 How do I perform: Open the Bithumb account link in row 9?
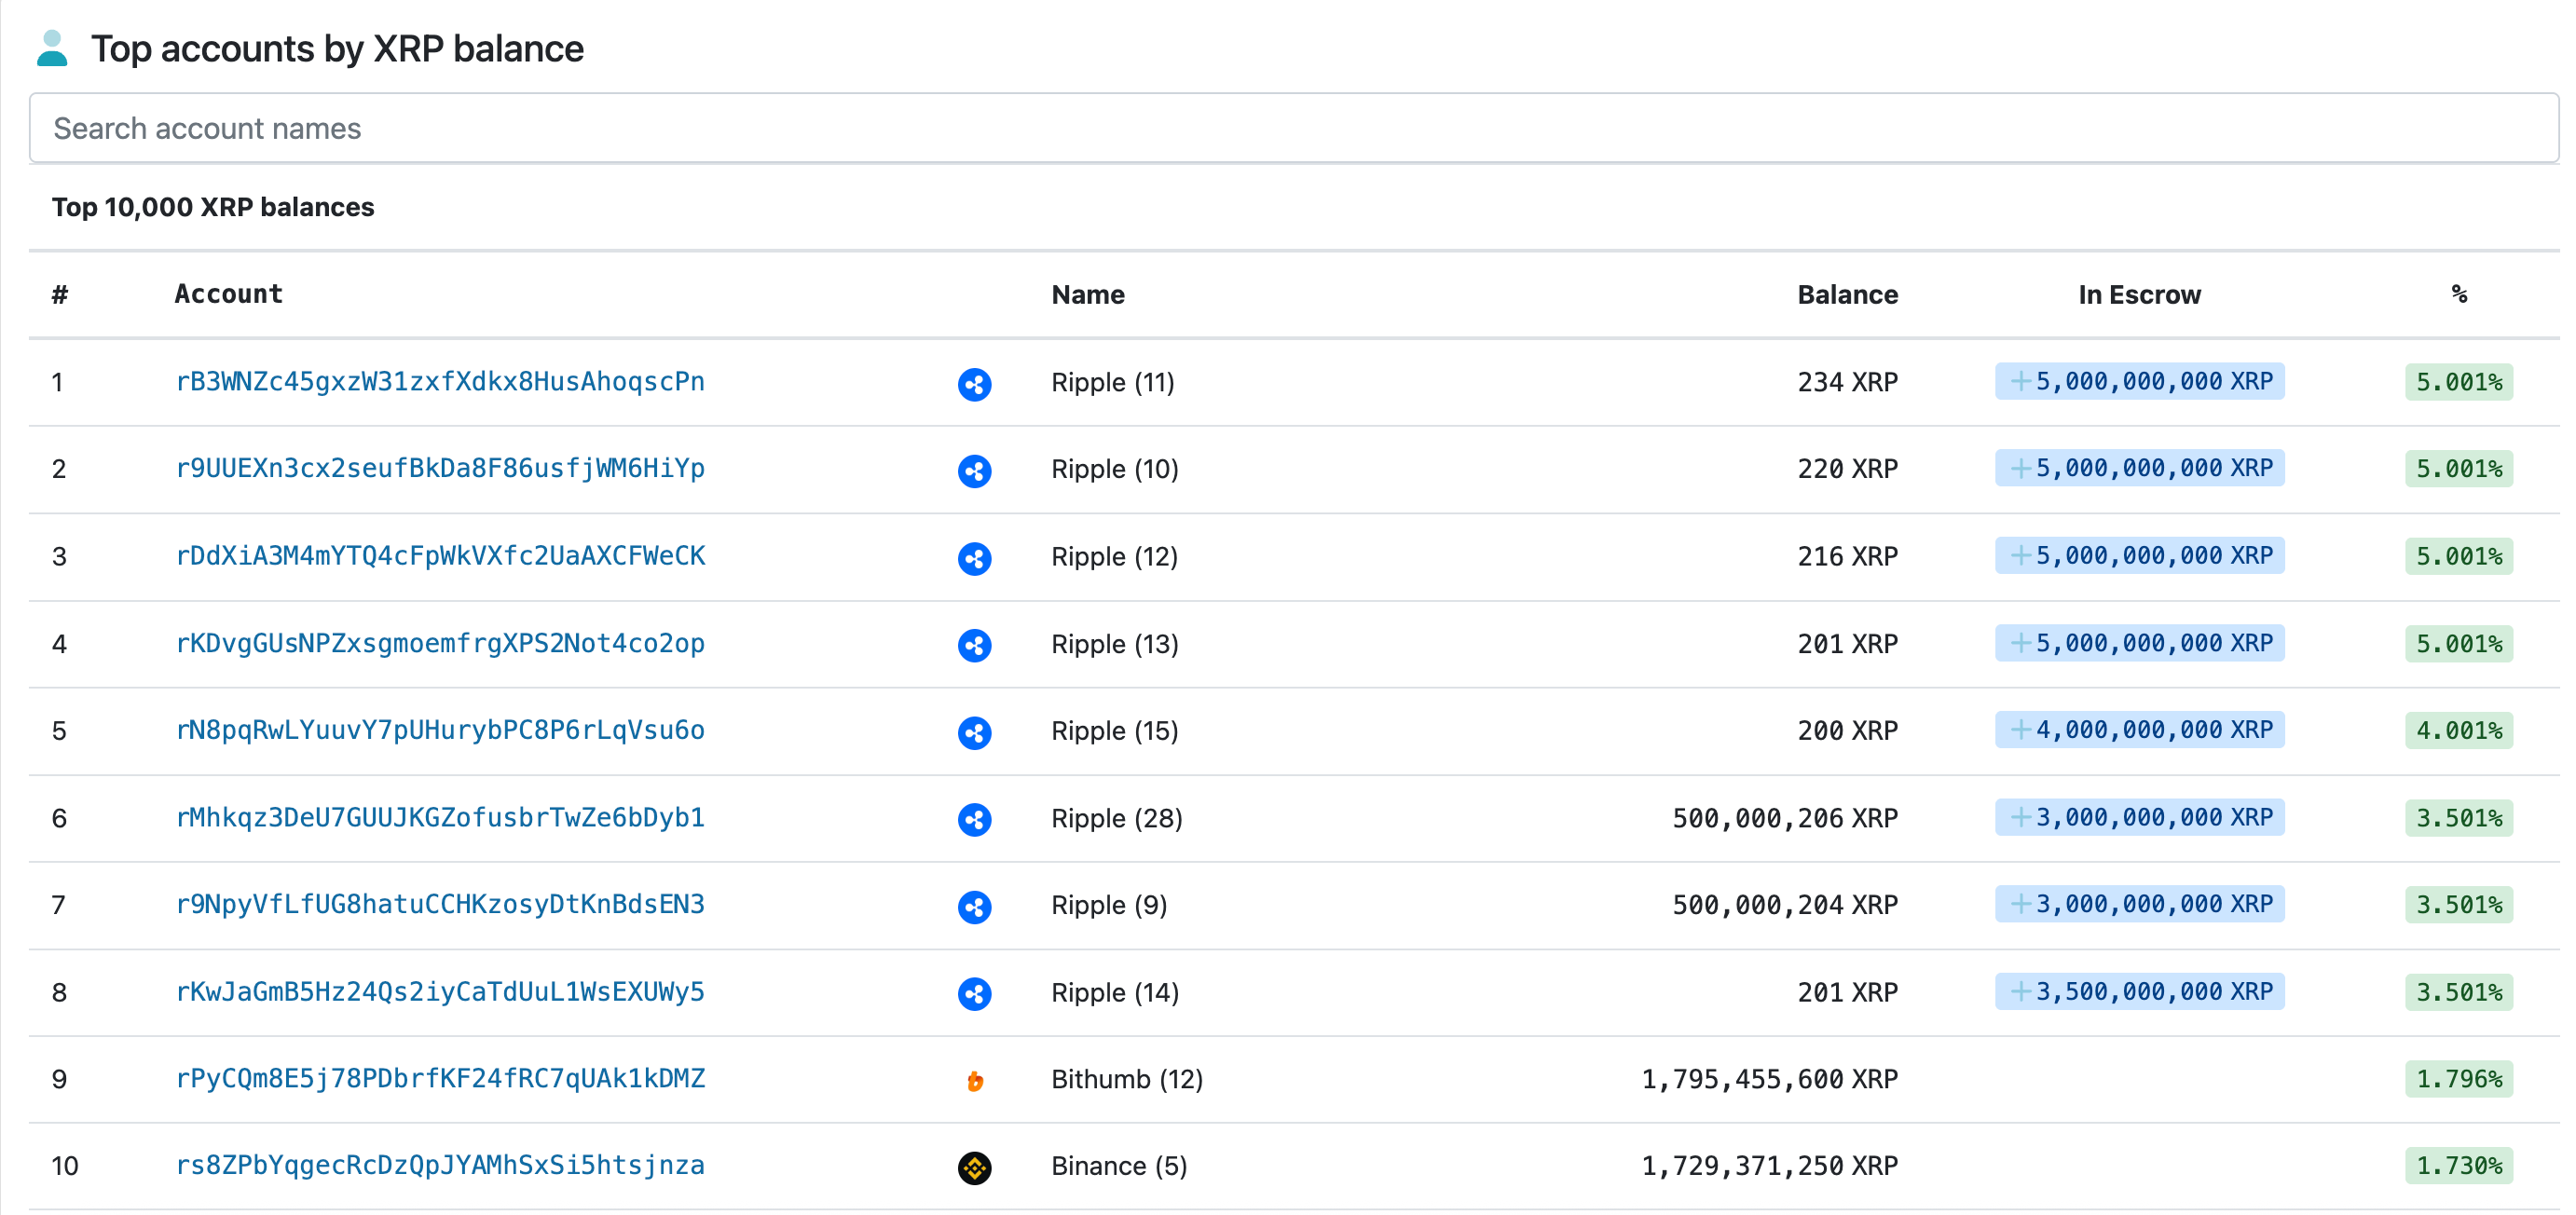440,1079
